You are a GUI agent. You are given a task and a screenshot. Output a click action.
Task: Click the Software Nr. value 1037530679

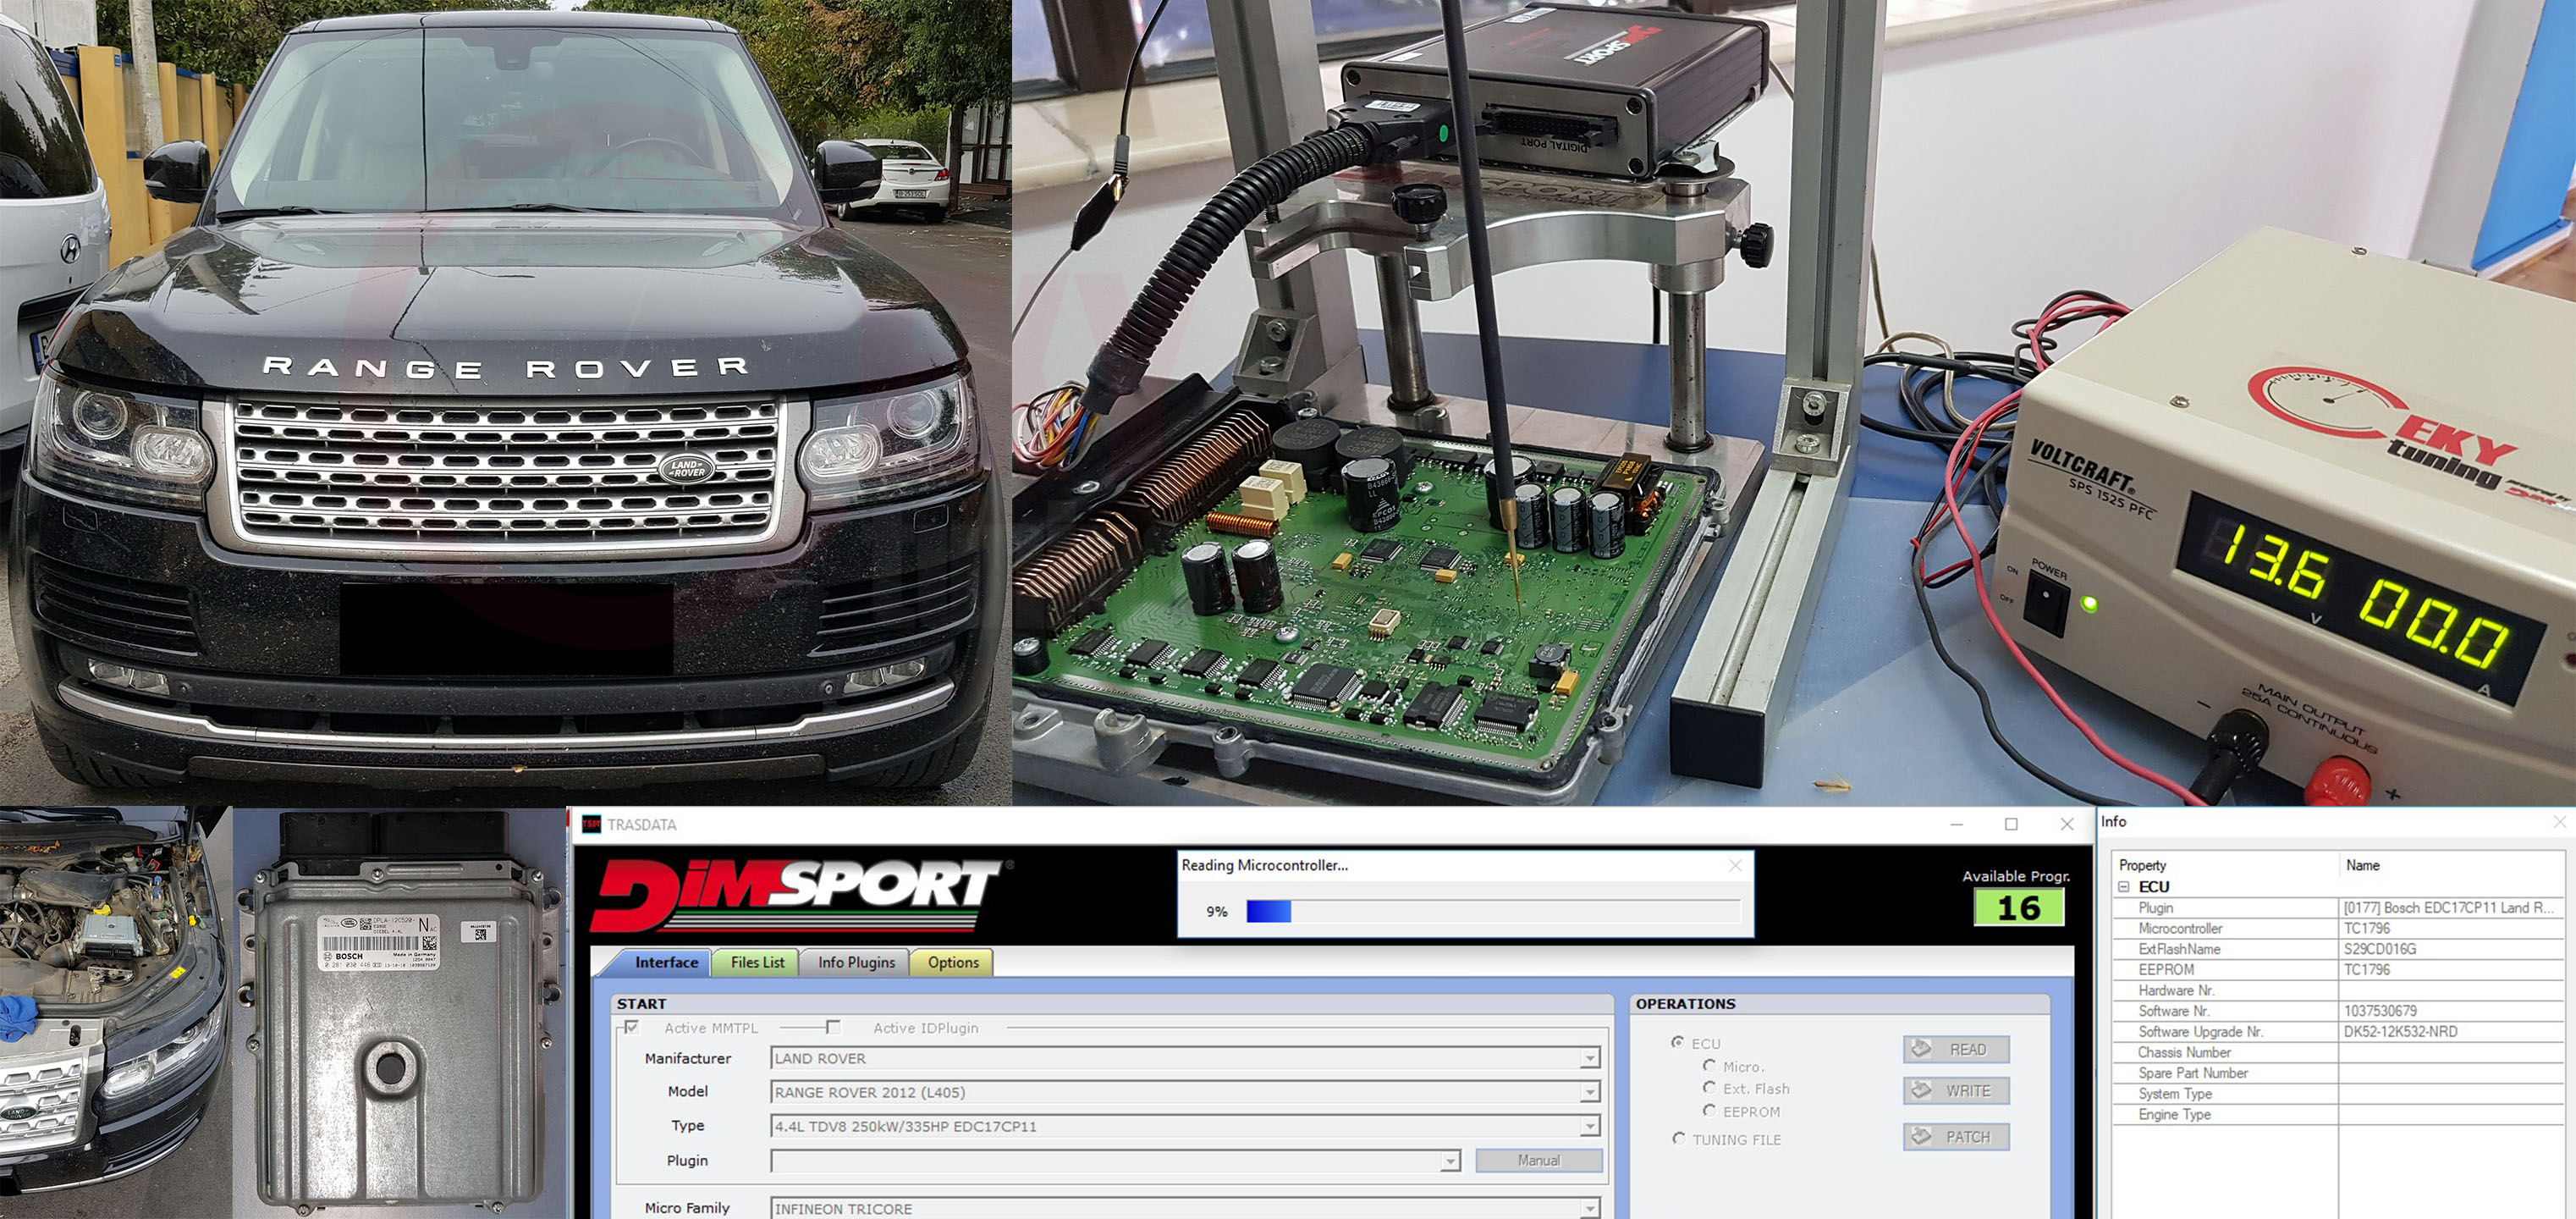pos(2380,1011)
